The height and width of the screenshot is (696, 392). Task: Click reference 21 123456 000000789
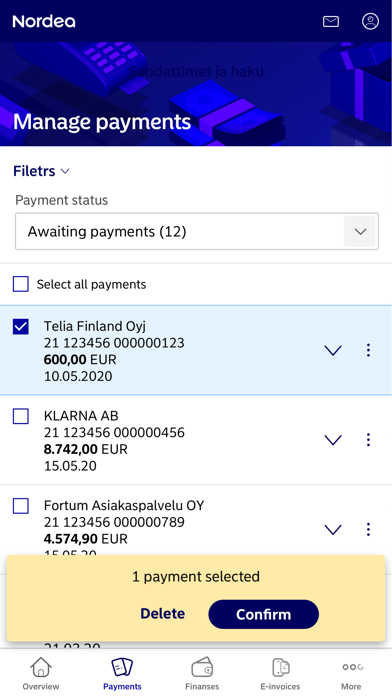click(114, 522)
